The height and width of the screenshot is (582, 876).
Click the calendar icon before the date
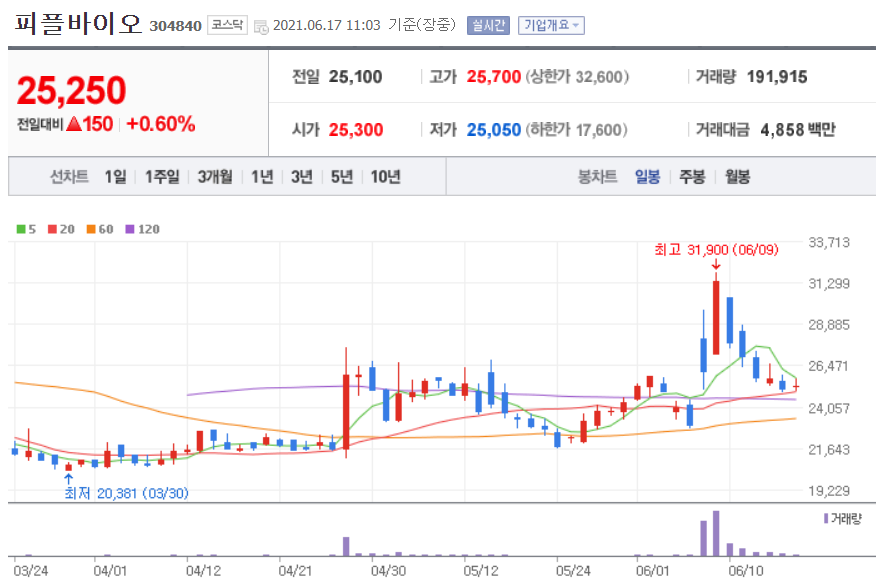(261, 26)
